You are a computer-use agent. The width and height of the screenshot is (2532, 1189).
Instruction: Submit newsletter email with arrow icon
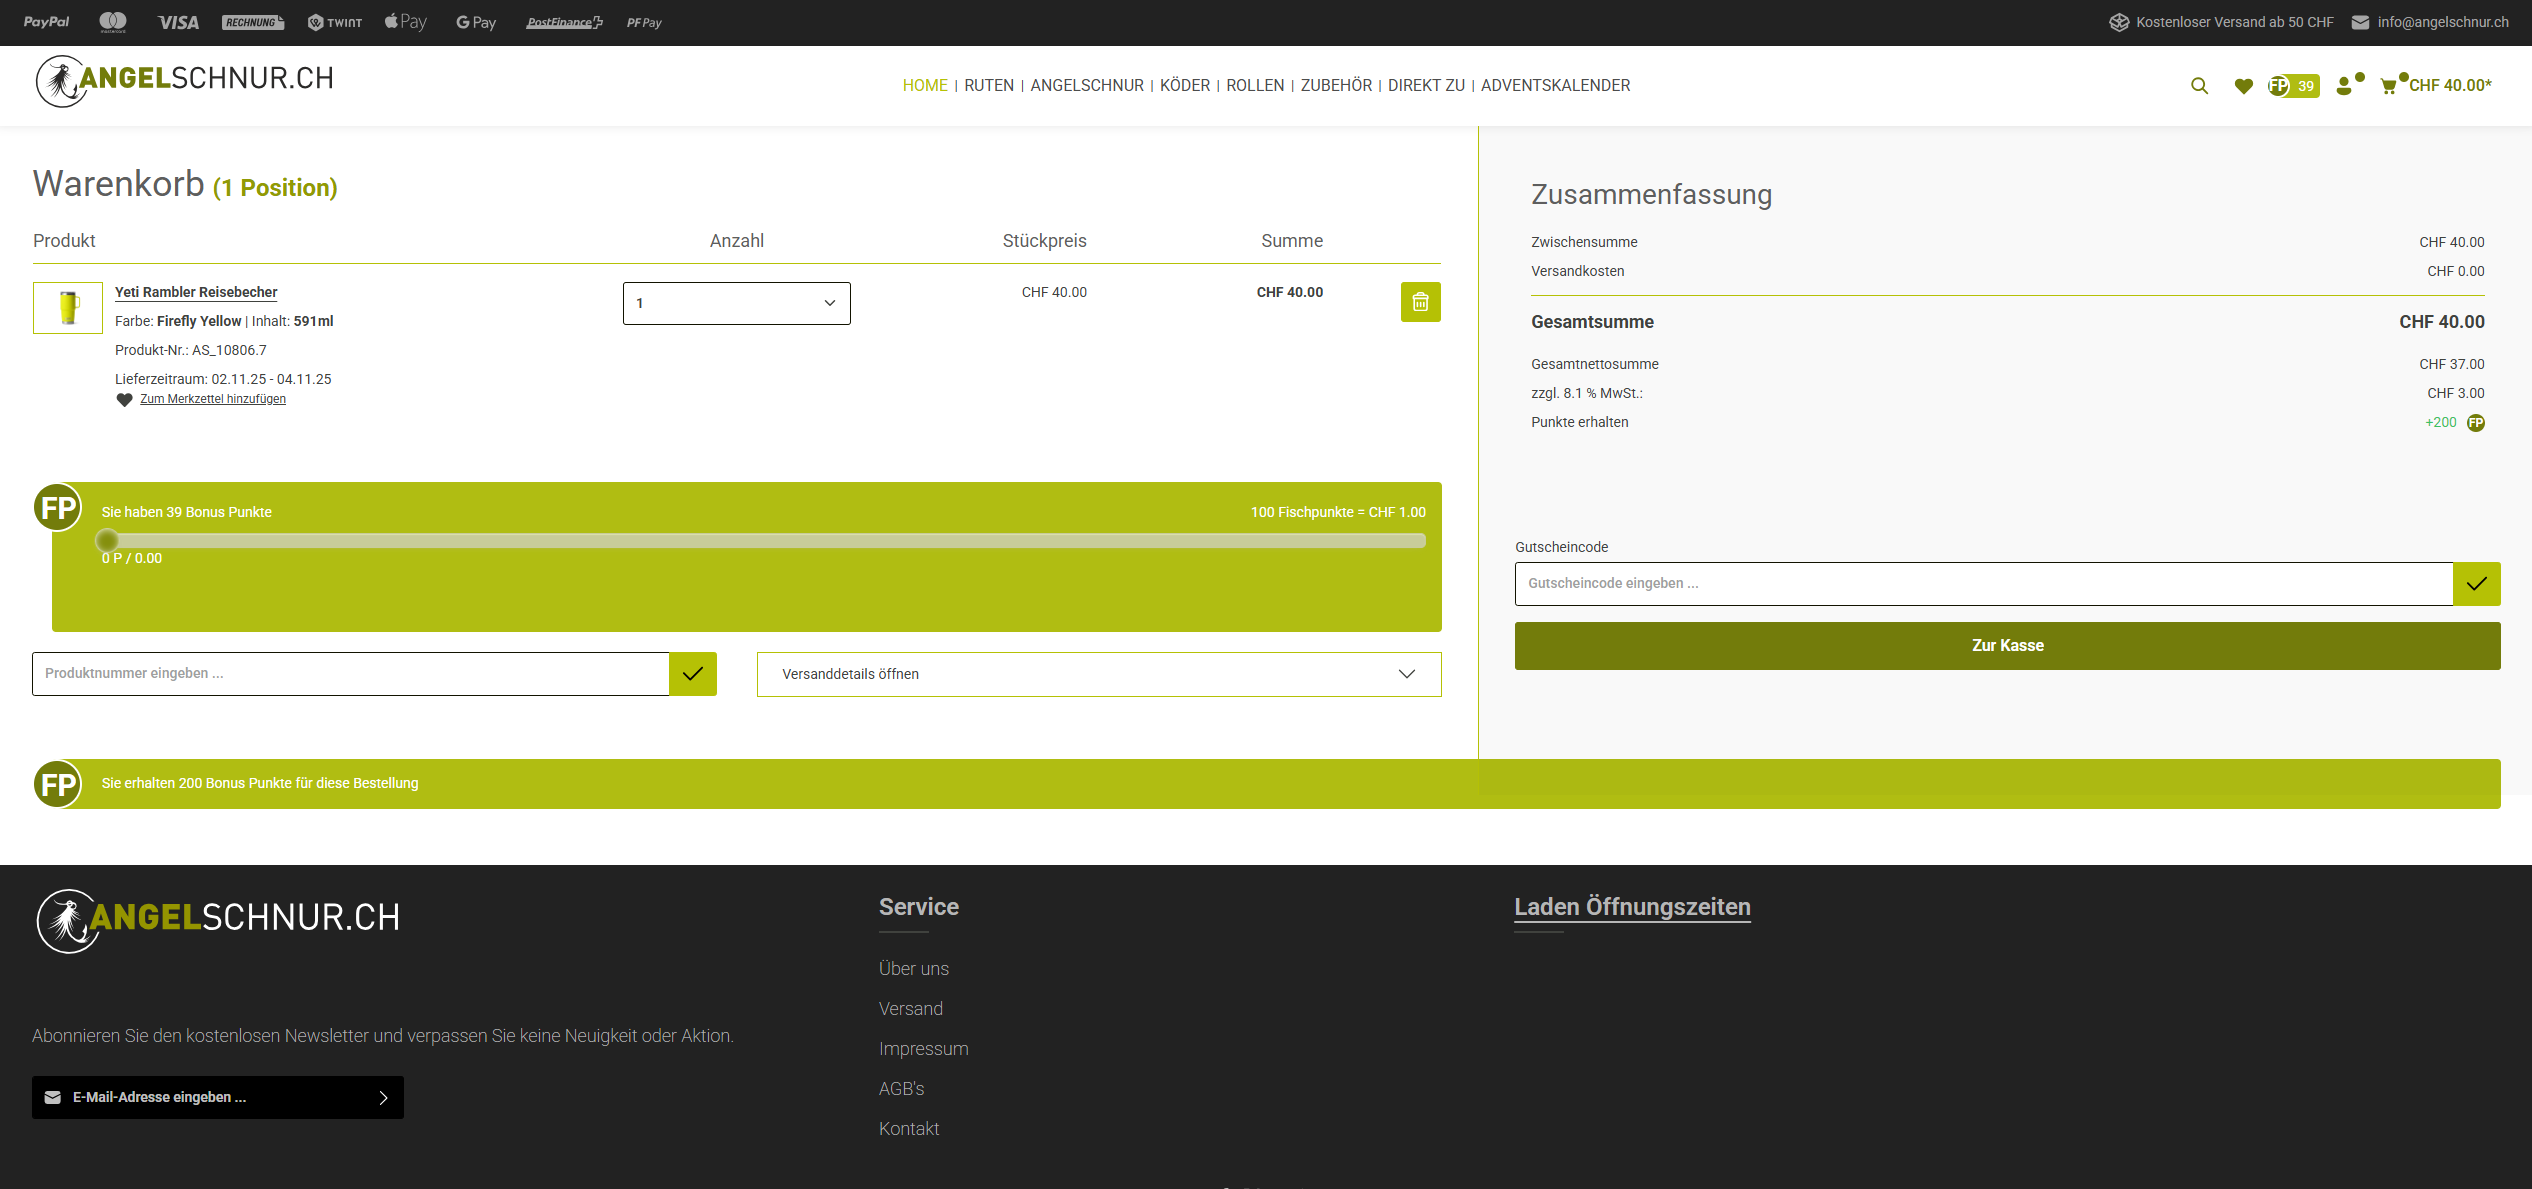(x=383, y=1098)
